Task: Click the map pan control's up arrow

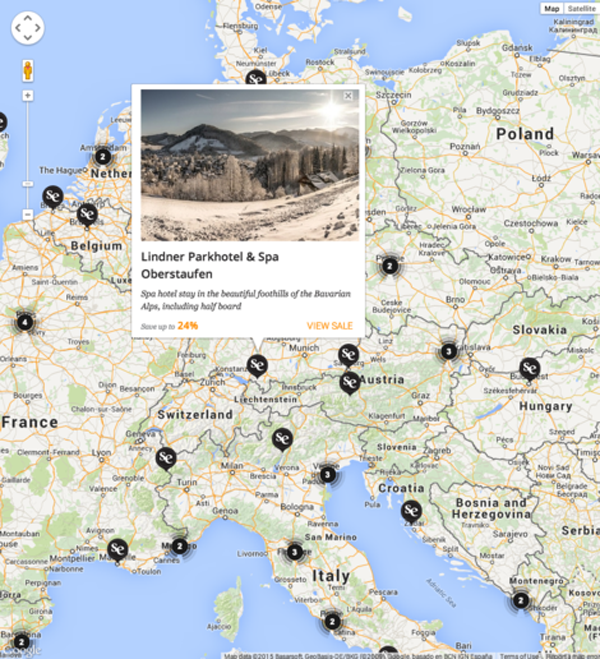Action: click(28, 18)
